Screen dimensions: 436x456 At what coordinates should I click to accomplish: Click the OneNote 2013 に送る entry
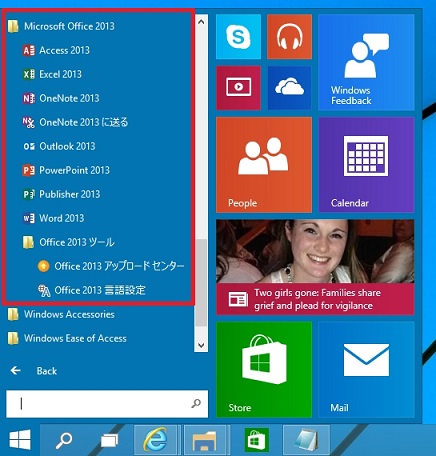(75, 122)
